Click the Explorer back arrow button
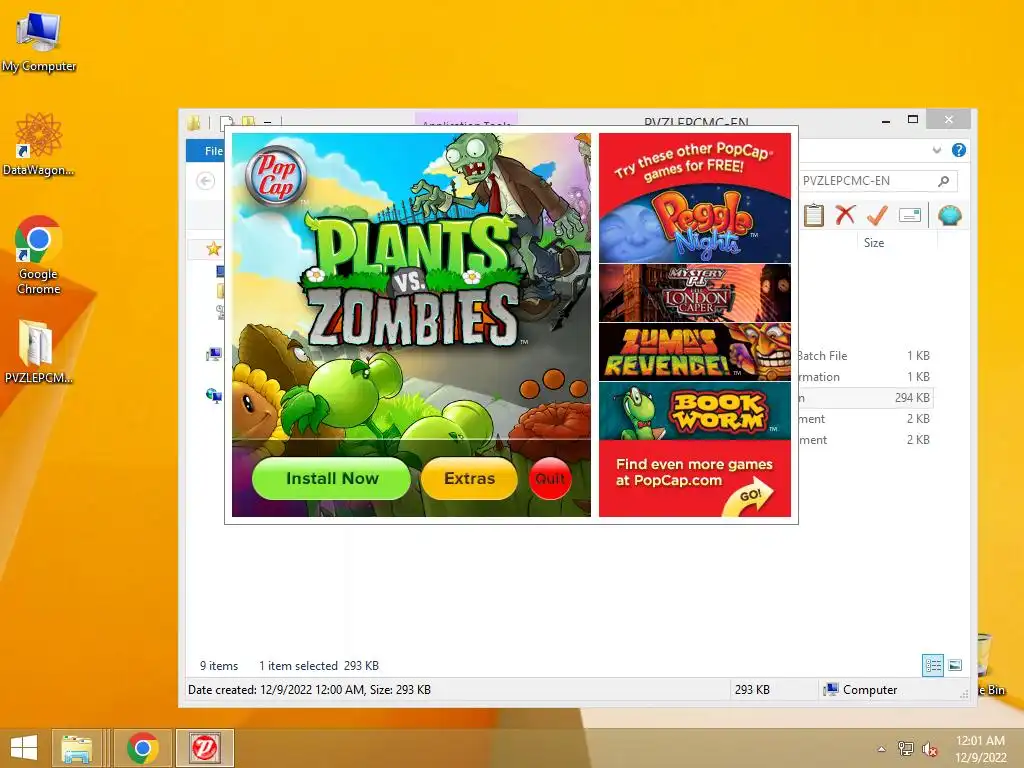Screen dimensions: 1024x768 [x=206, y=181]
